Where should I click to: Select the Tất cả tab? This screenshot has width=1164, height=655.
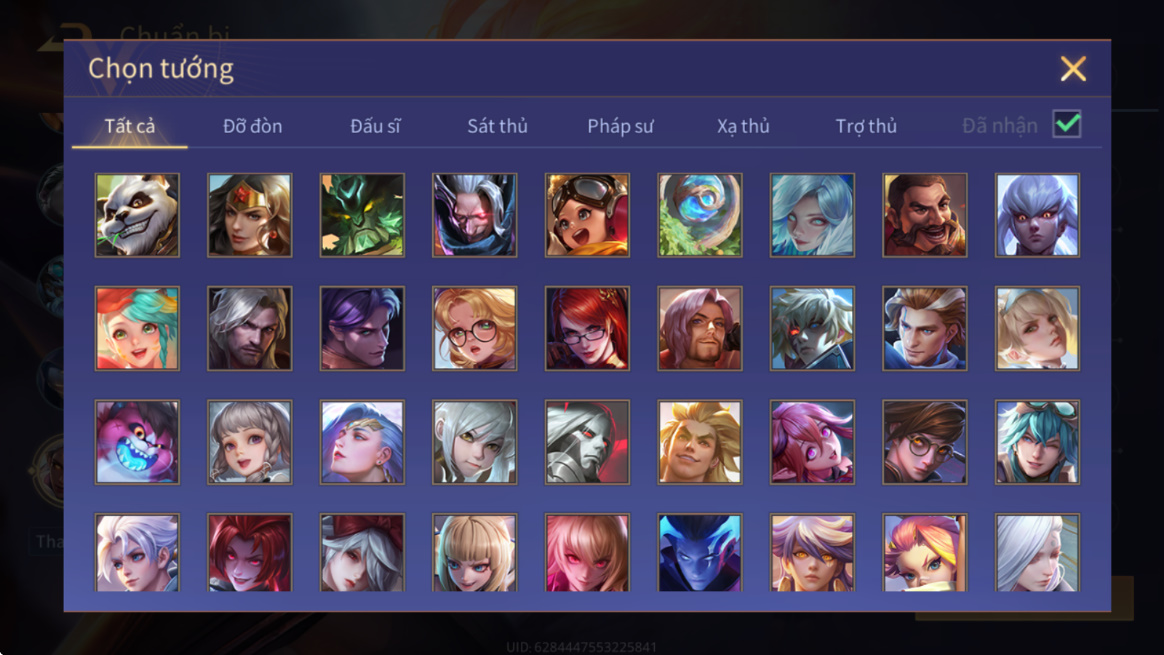130,126
